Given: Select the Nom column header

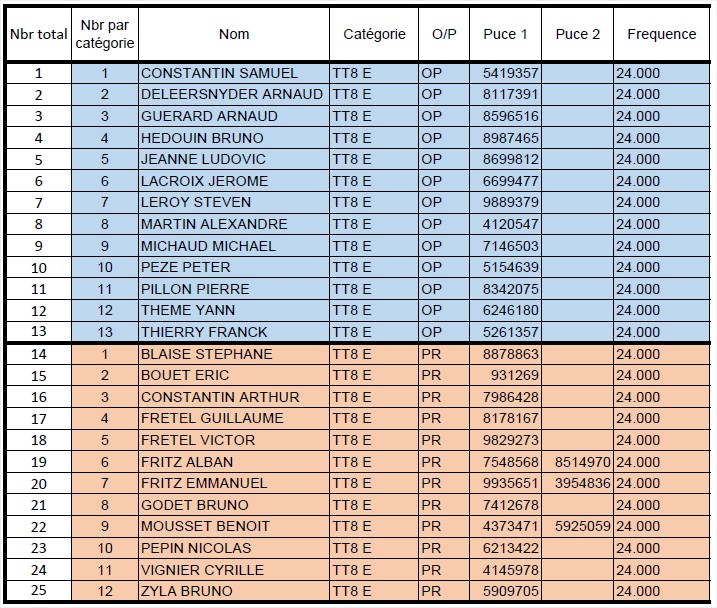Looking at the screenshot, I should coord(234,34).
